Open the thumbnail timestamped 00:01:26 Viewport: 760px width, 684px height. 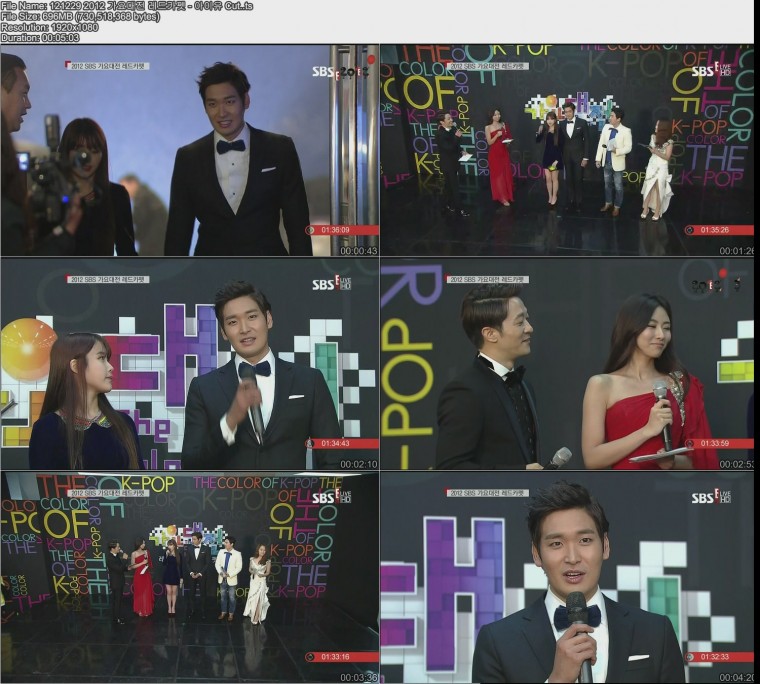click(568, 150)
